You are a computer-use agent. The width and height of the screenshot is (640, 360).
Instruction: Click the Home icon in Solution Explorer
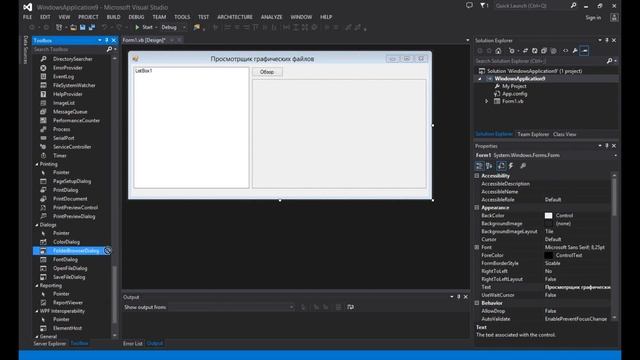point(498,51)
